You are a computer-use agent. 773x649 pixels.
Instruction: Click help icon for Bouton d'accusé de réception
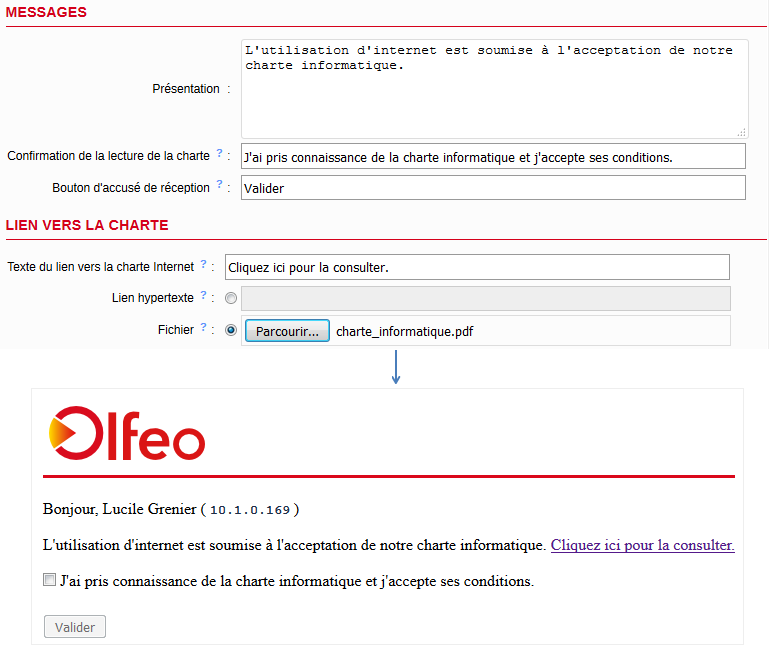(219, 186)
